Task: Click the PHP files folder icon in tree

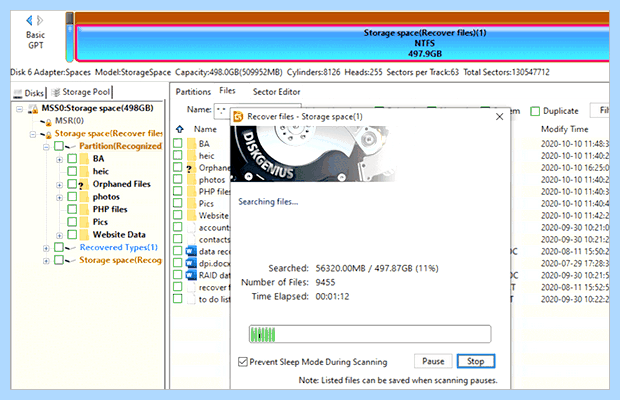Action: [x=84, y=209]
